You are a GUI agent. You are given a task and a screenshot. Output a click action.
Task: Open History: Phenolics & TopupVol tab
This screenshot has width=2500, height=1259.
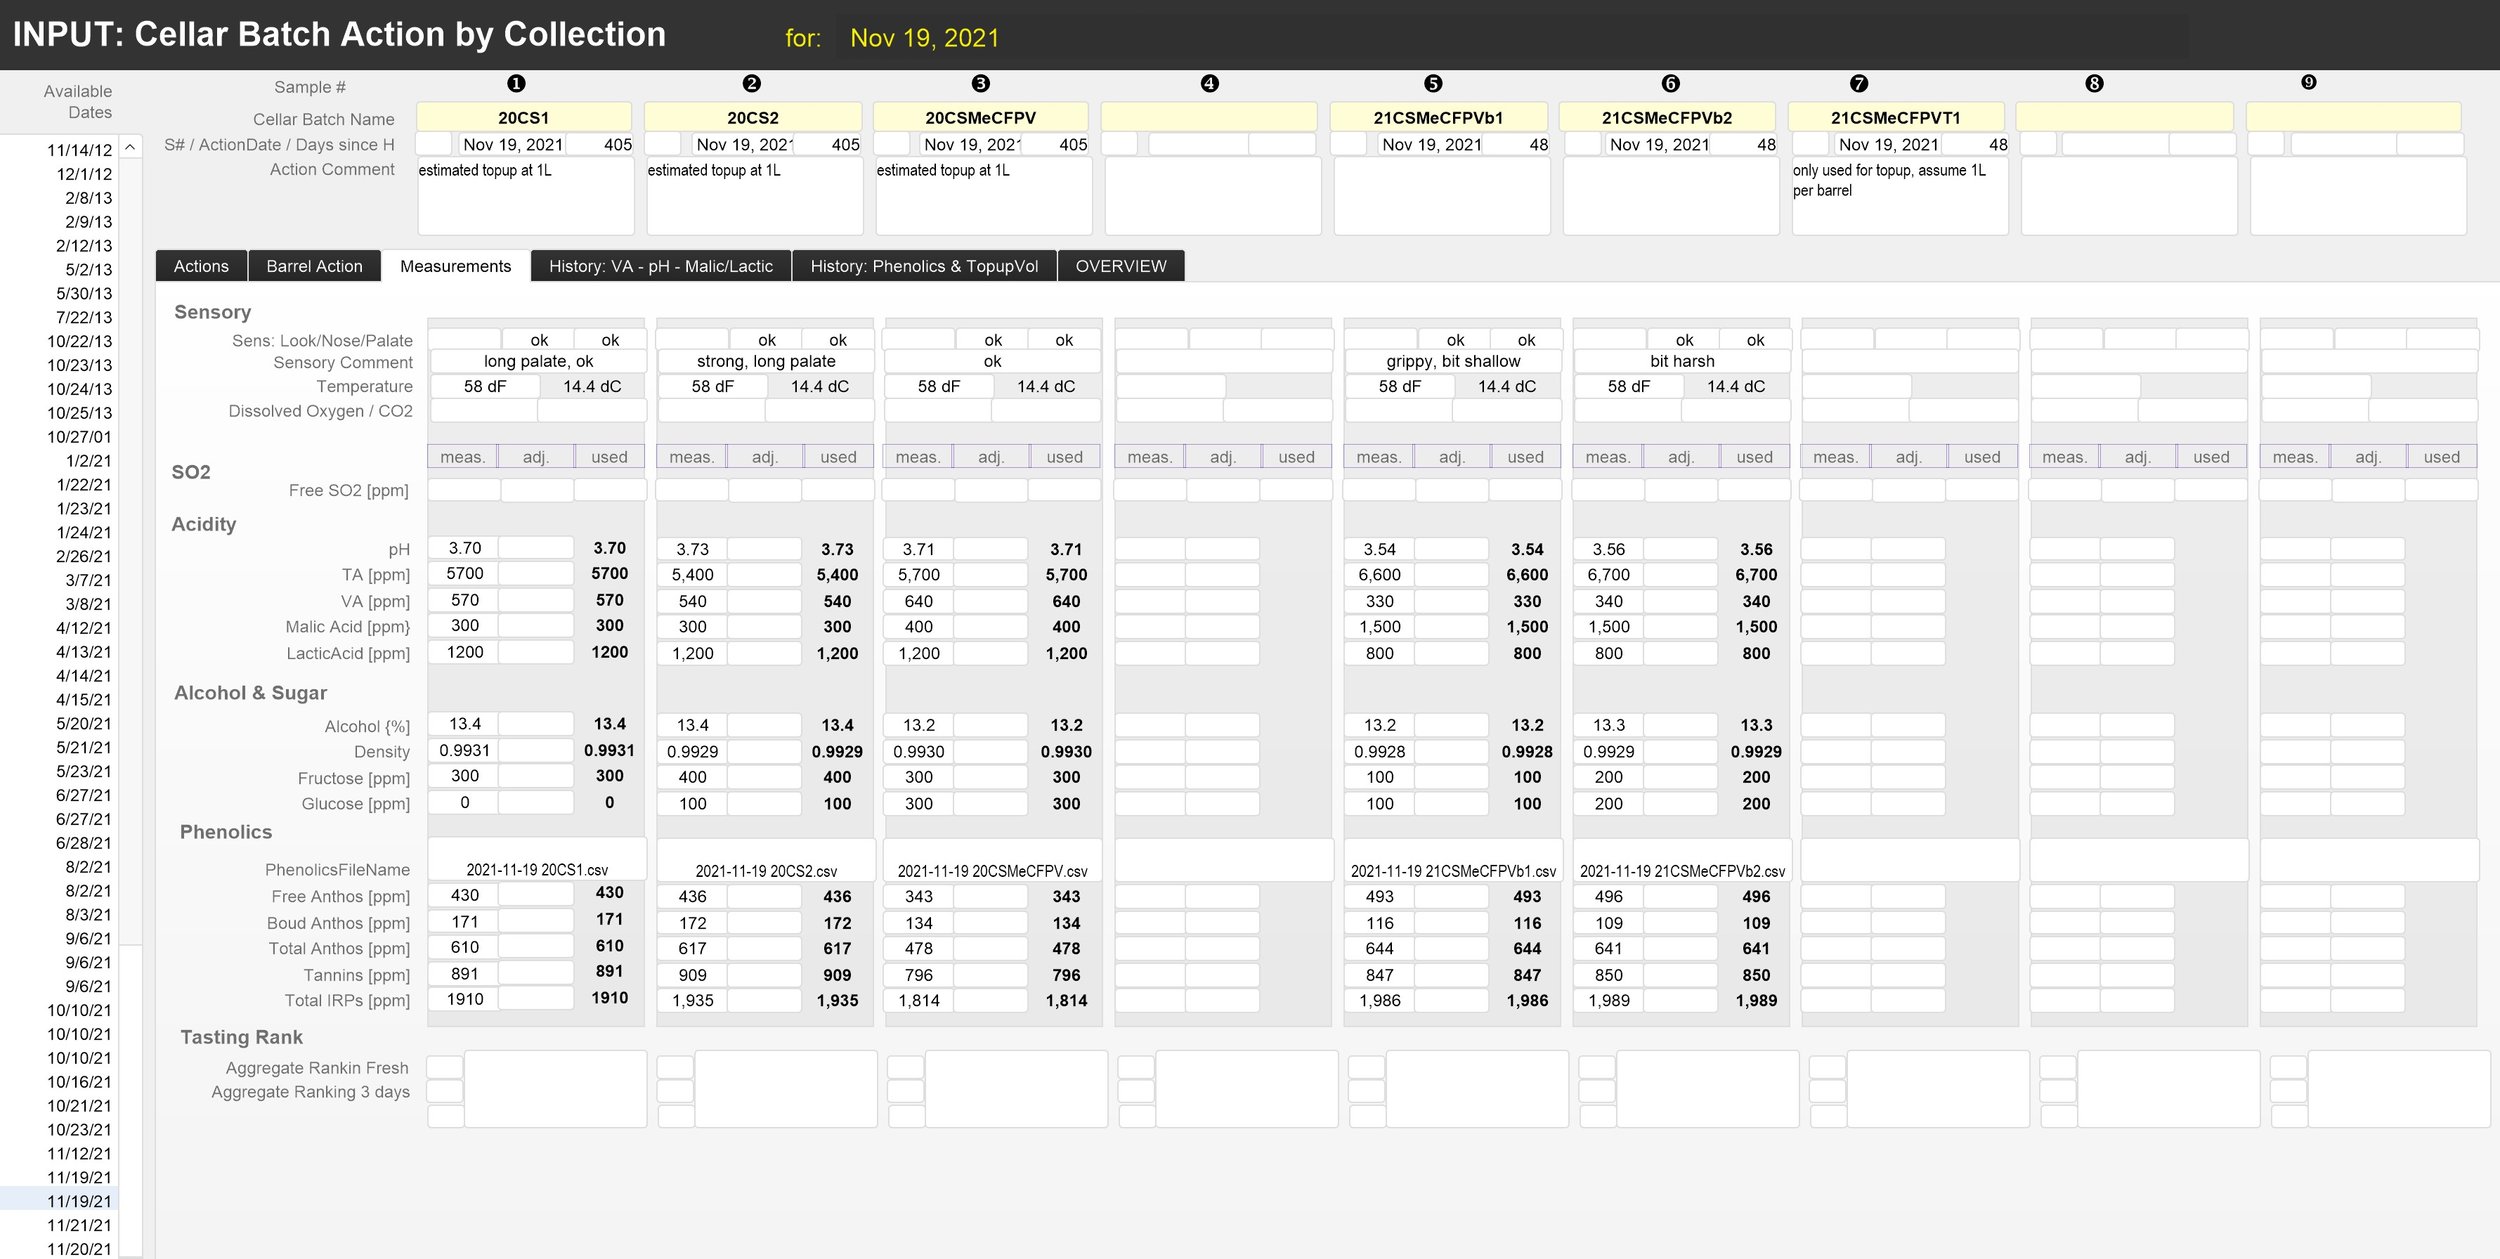pos(924,266)
